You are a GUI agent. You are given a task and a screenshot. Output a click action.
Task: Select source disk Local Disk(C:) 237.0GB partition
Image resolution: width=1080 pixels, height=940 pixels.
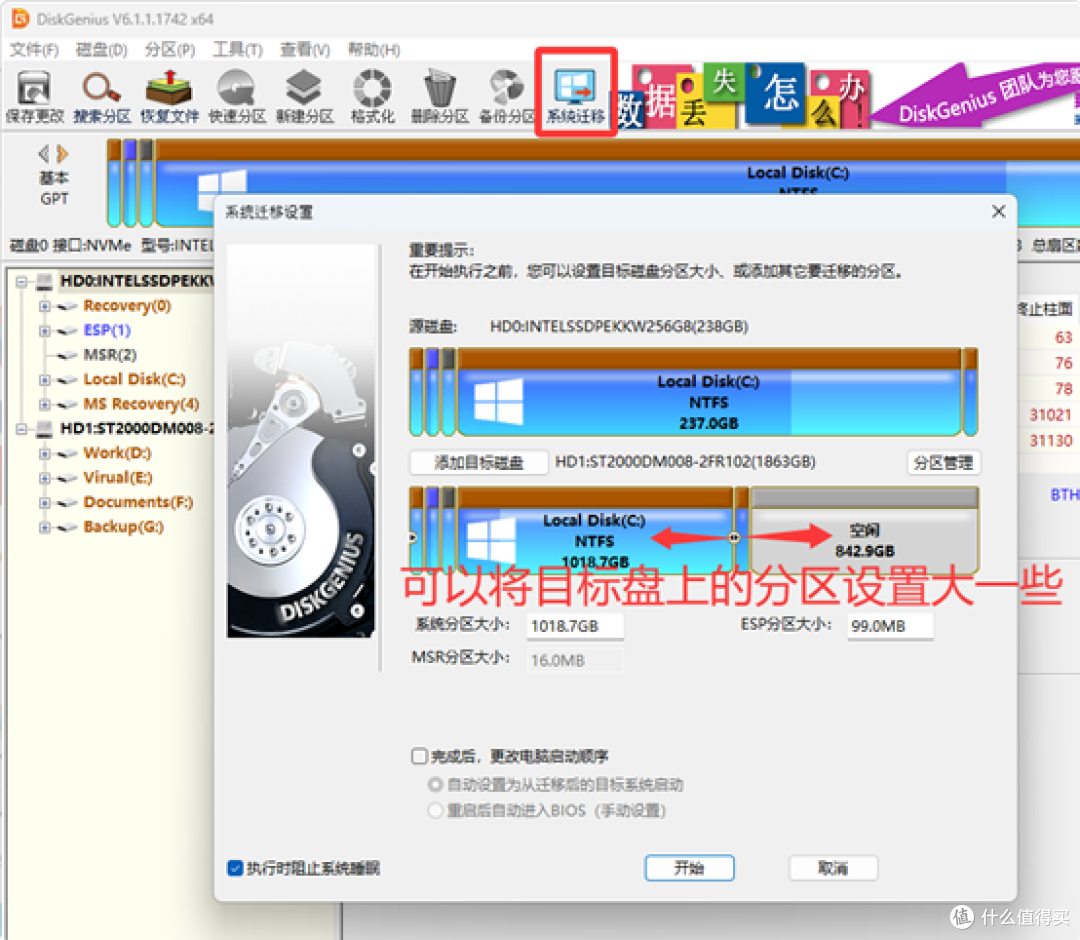tap(709, 393)
